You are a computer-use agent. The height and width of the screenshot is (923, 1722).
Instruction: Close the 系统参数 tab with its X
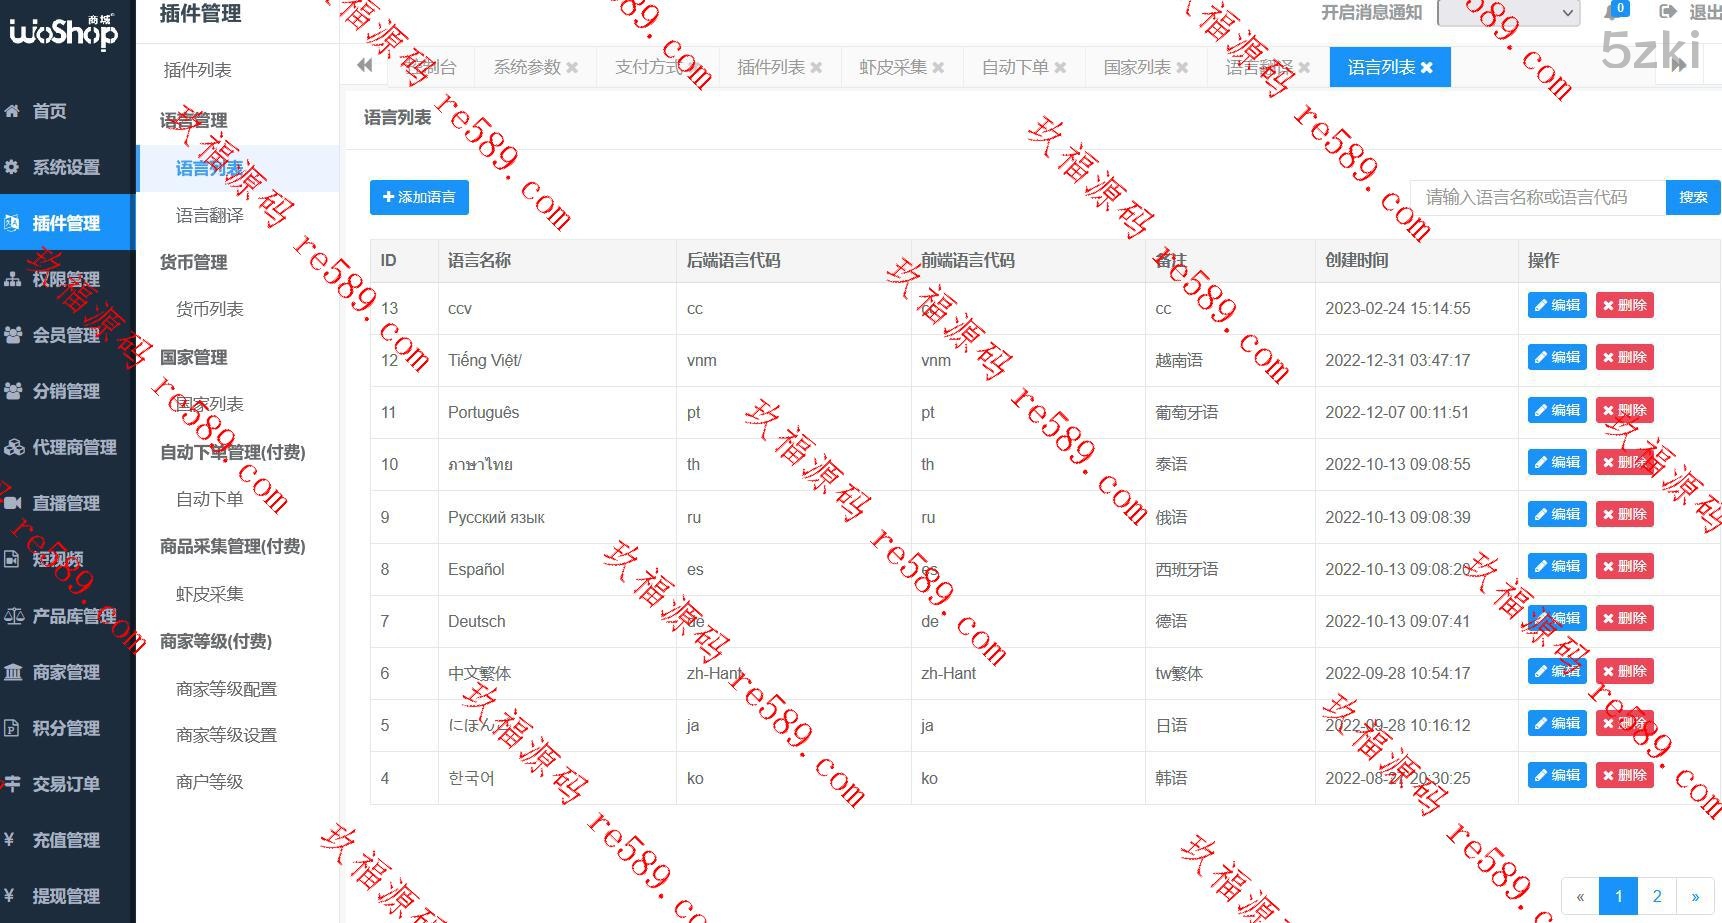coord(572,68)
